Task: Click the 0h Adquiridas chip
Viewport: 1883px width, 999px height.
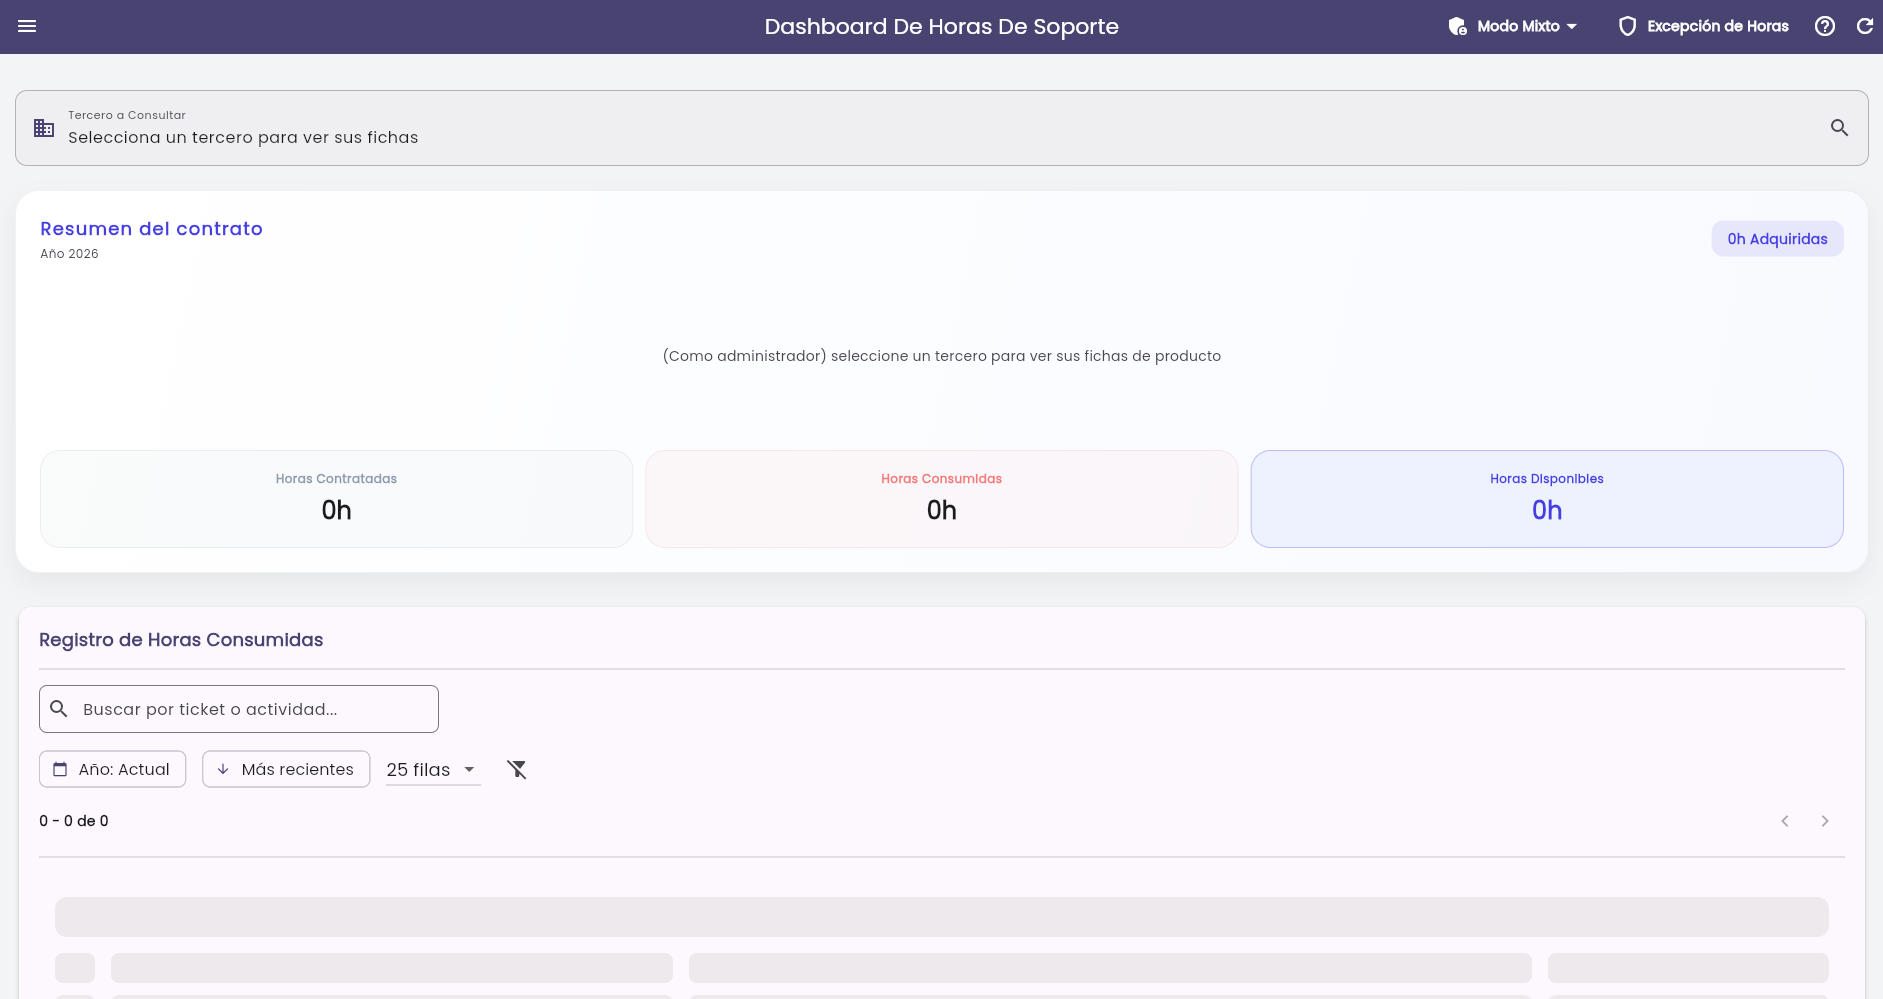Action: (x=1777, y=239)
